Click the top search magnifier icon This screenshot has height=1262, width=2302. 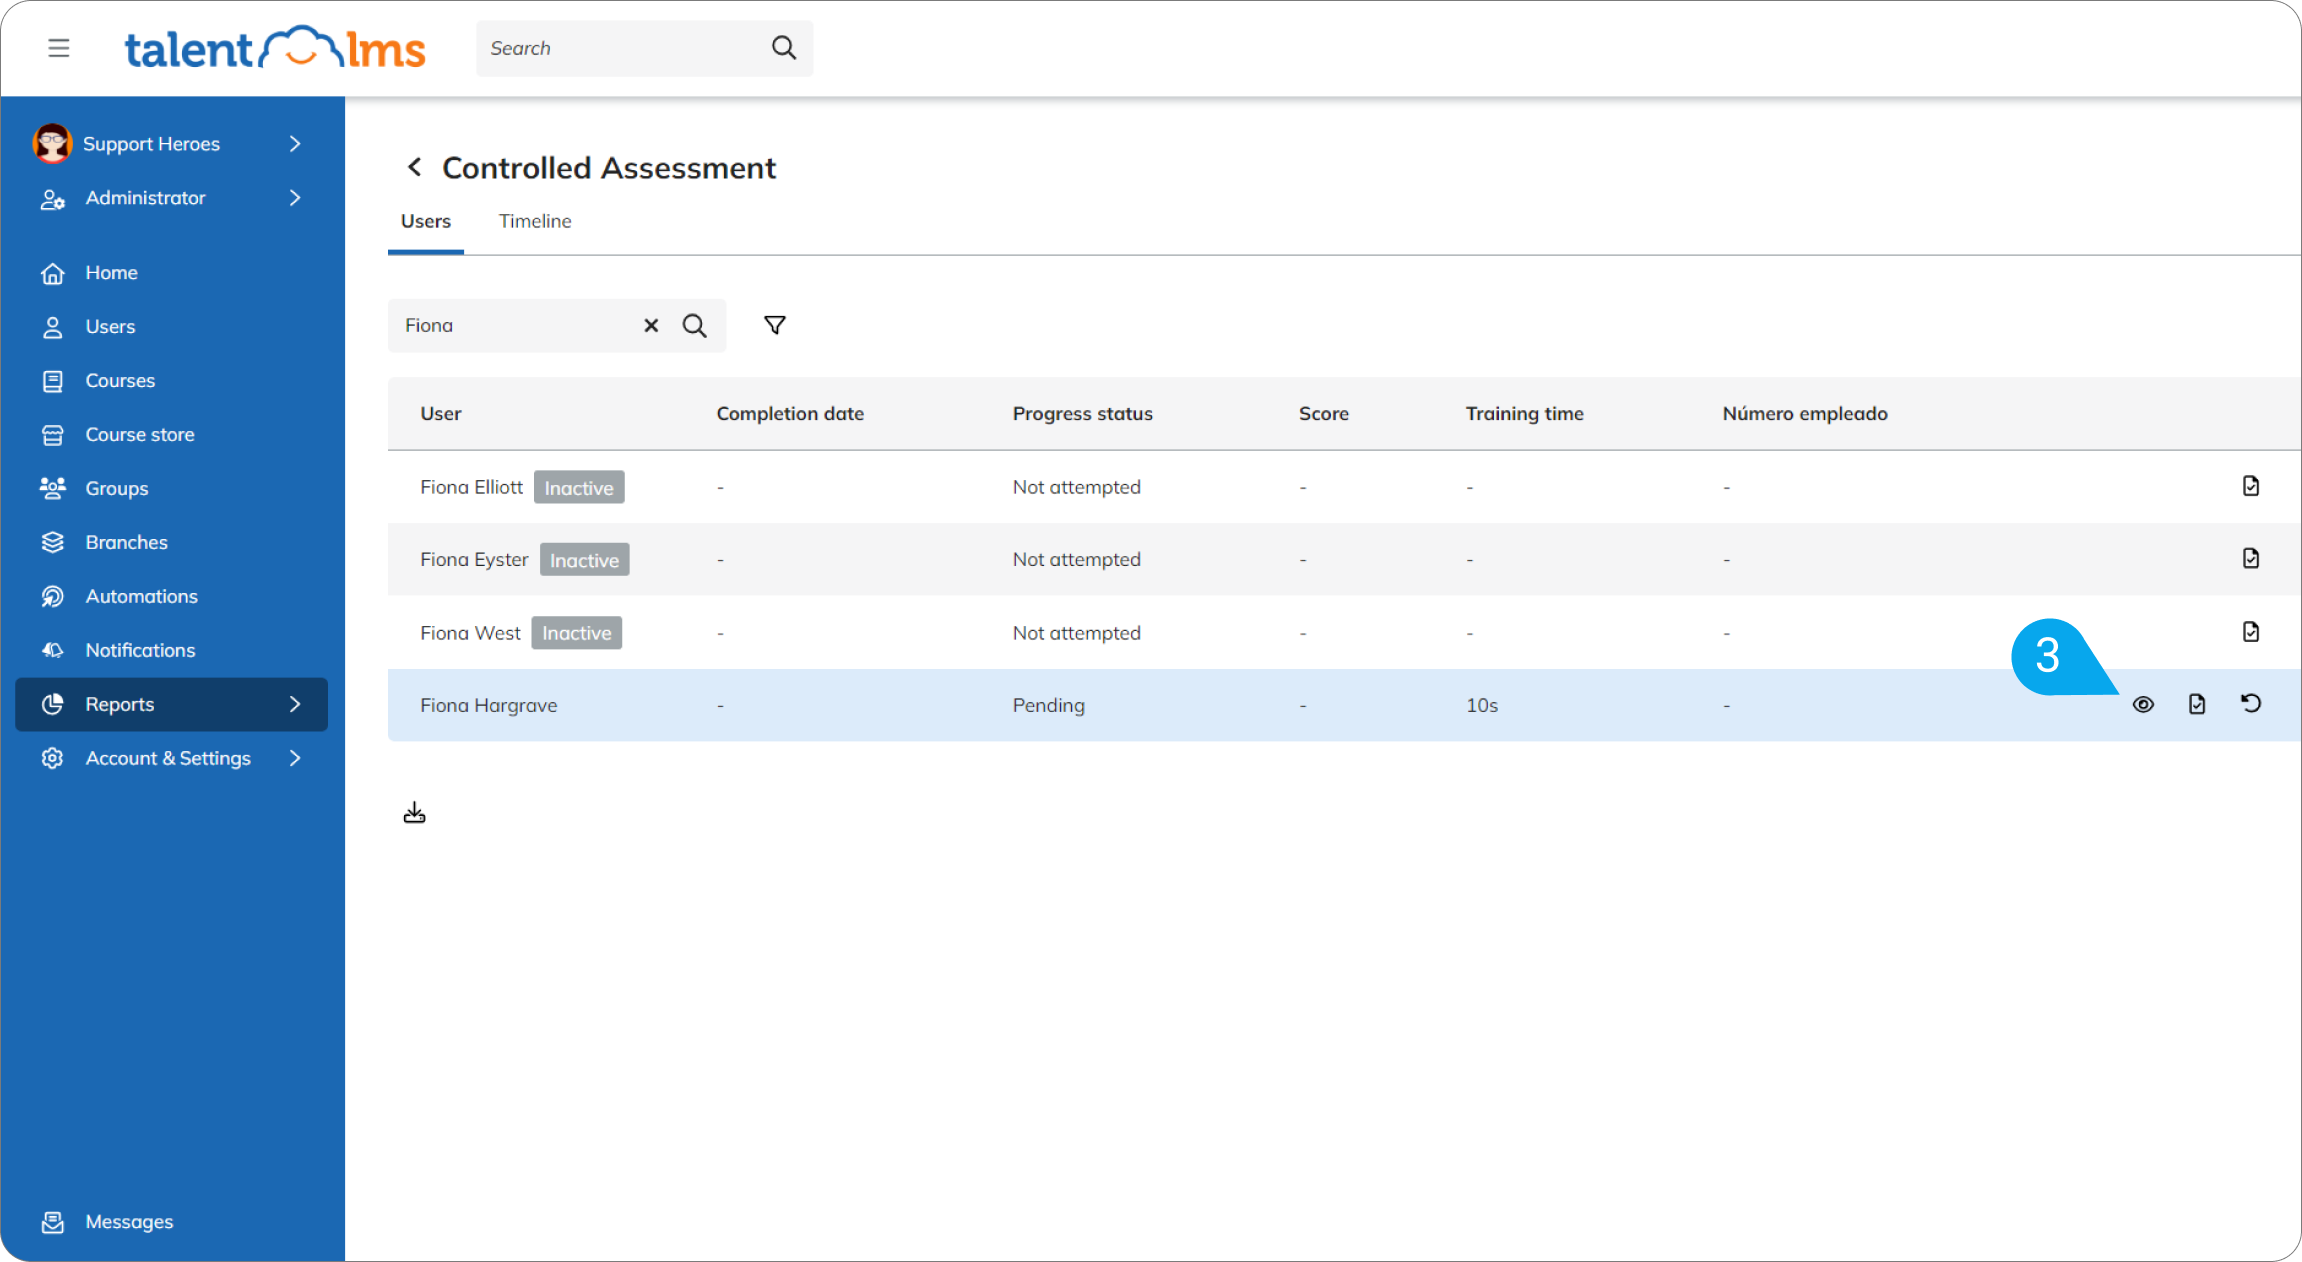click(784, 48)
